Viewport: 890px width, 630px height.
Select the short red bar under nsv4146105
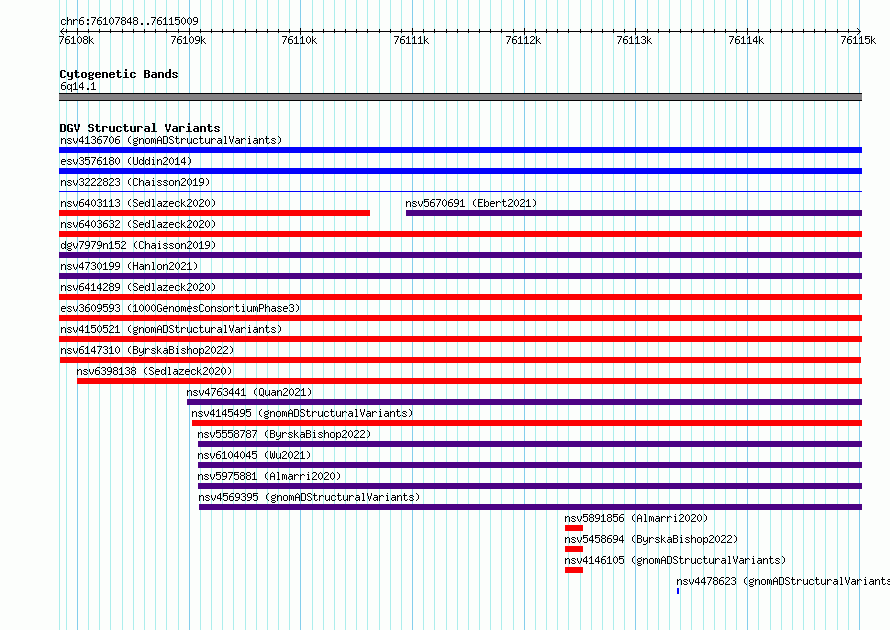(x=574, y=570)
